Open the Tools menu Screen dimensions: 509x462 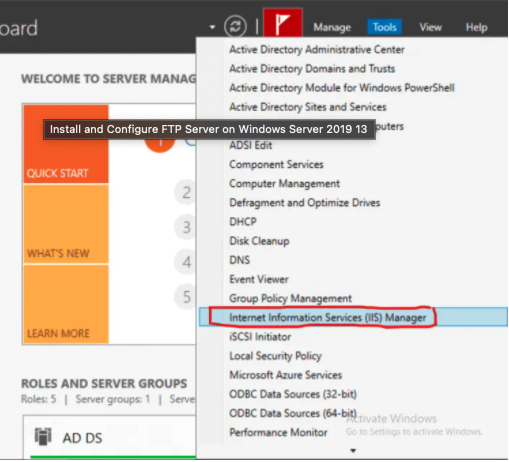tap(384, 27)
